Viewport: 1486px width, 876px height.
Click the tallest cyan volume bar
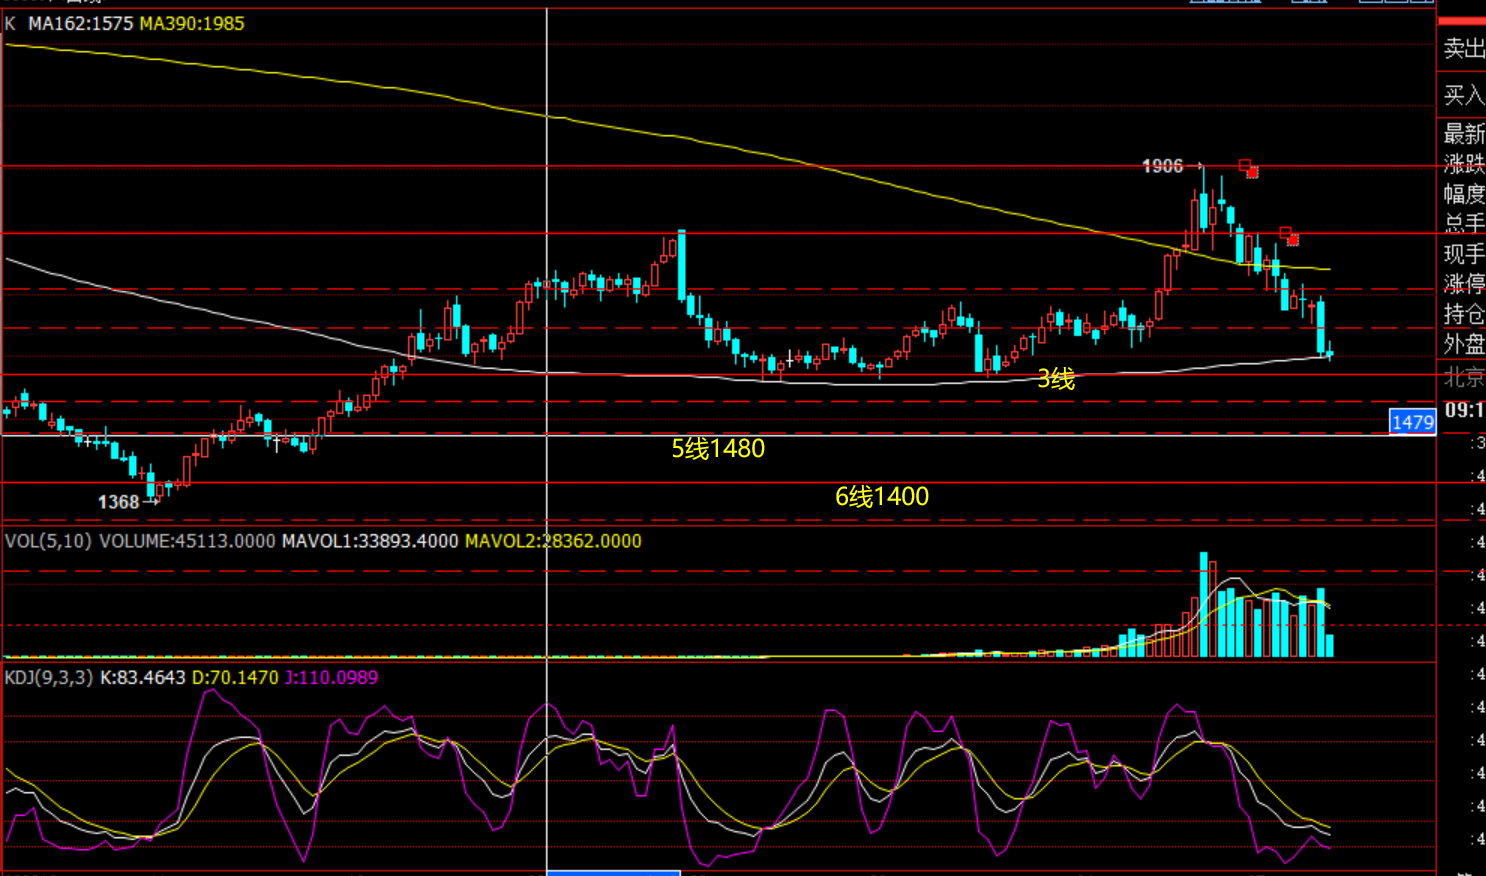[x=1204, y=604]
